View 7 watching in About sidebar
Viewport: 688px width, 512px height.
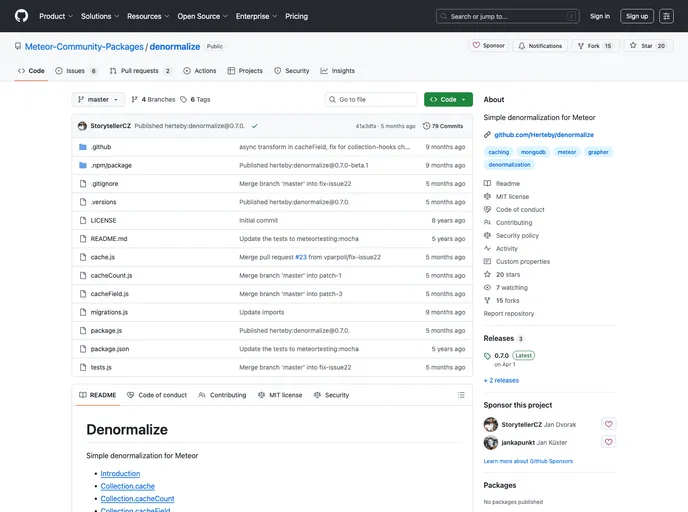point(512,288)
